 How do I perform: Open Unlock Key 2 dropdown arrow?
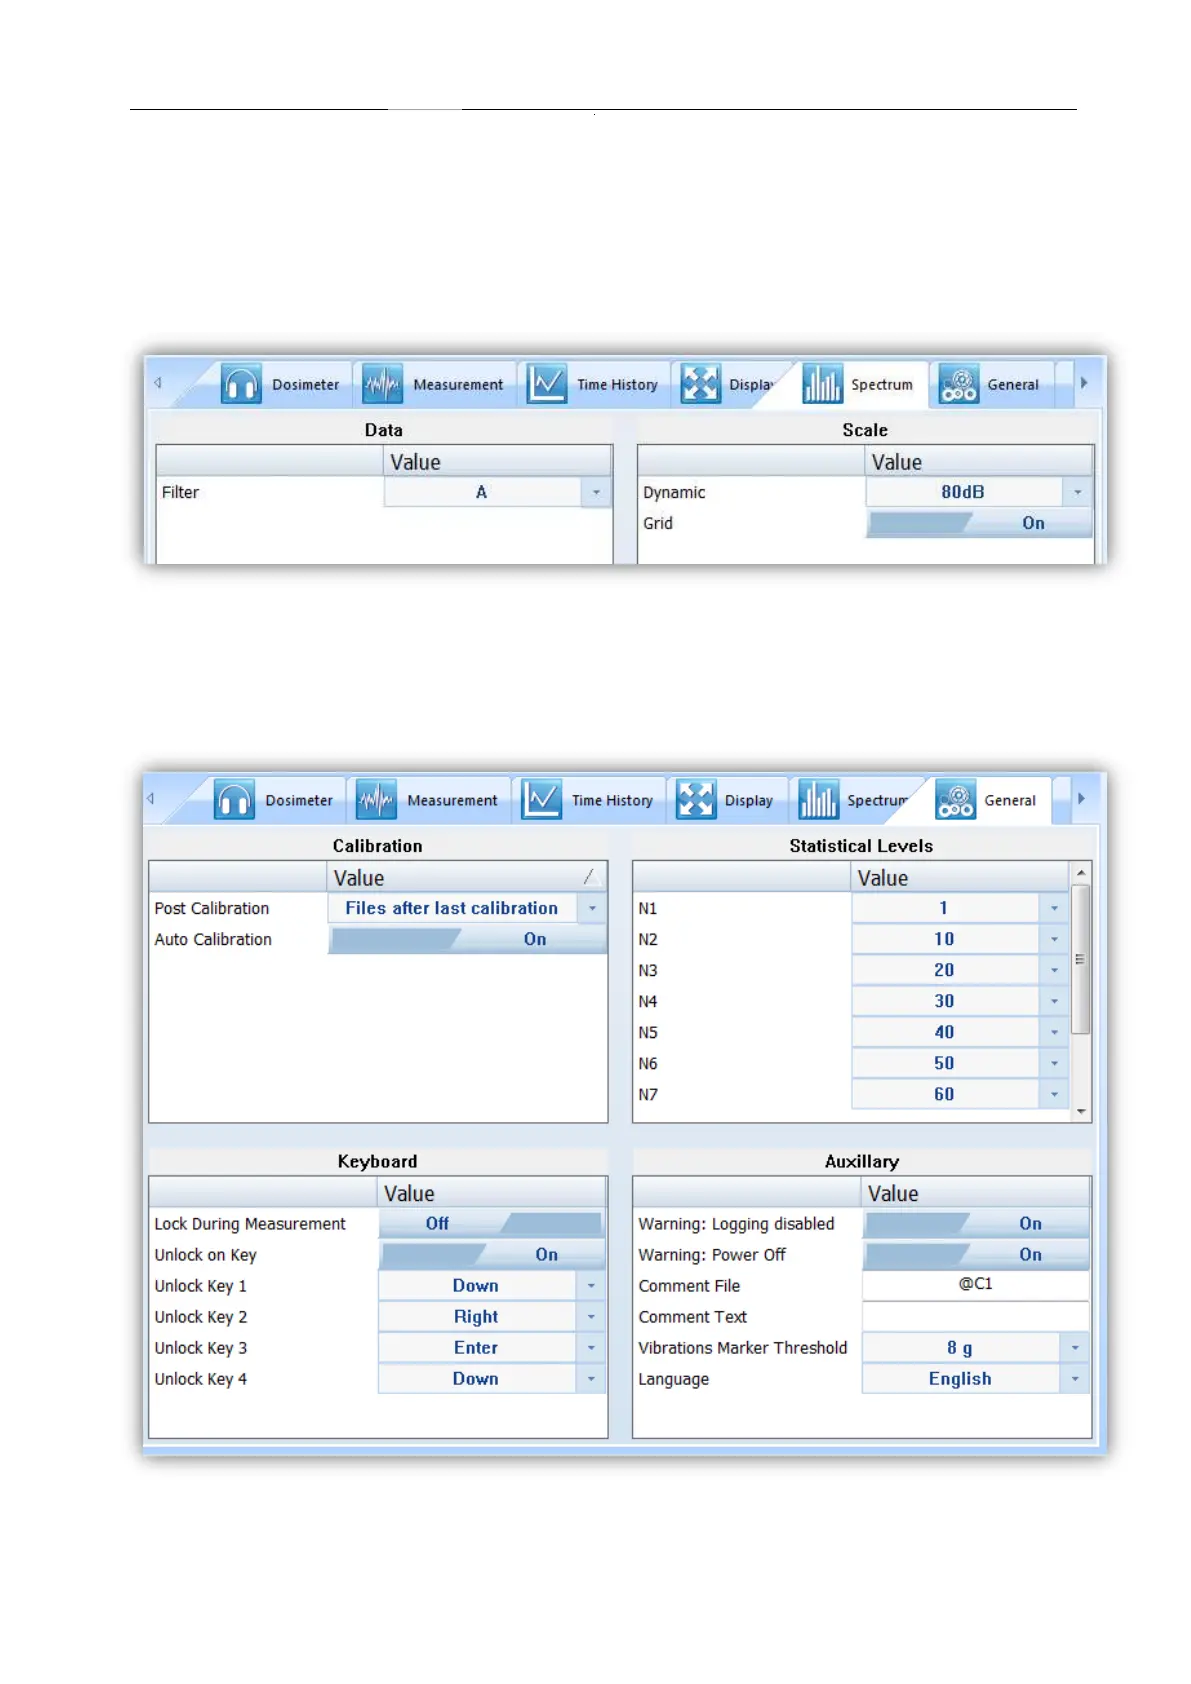(591, 1316)
